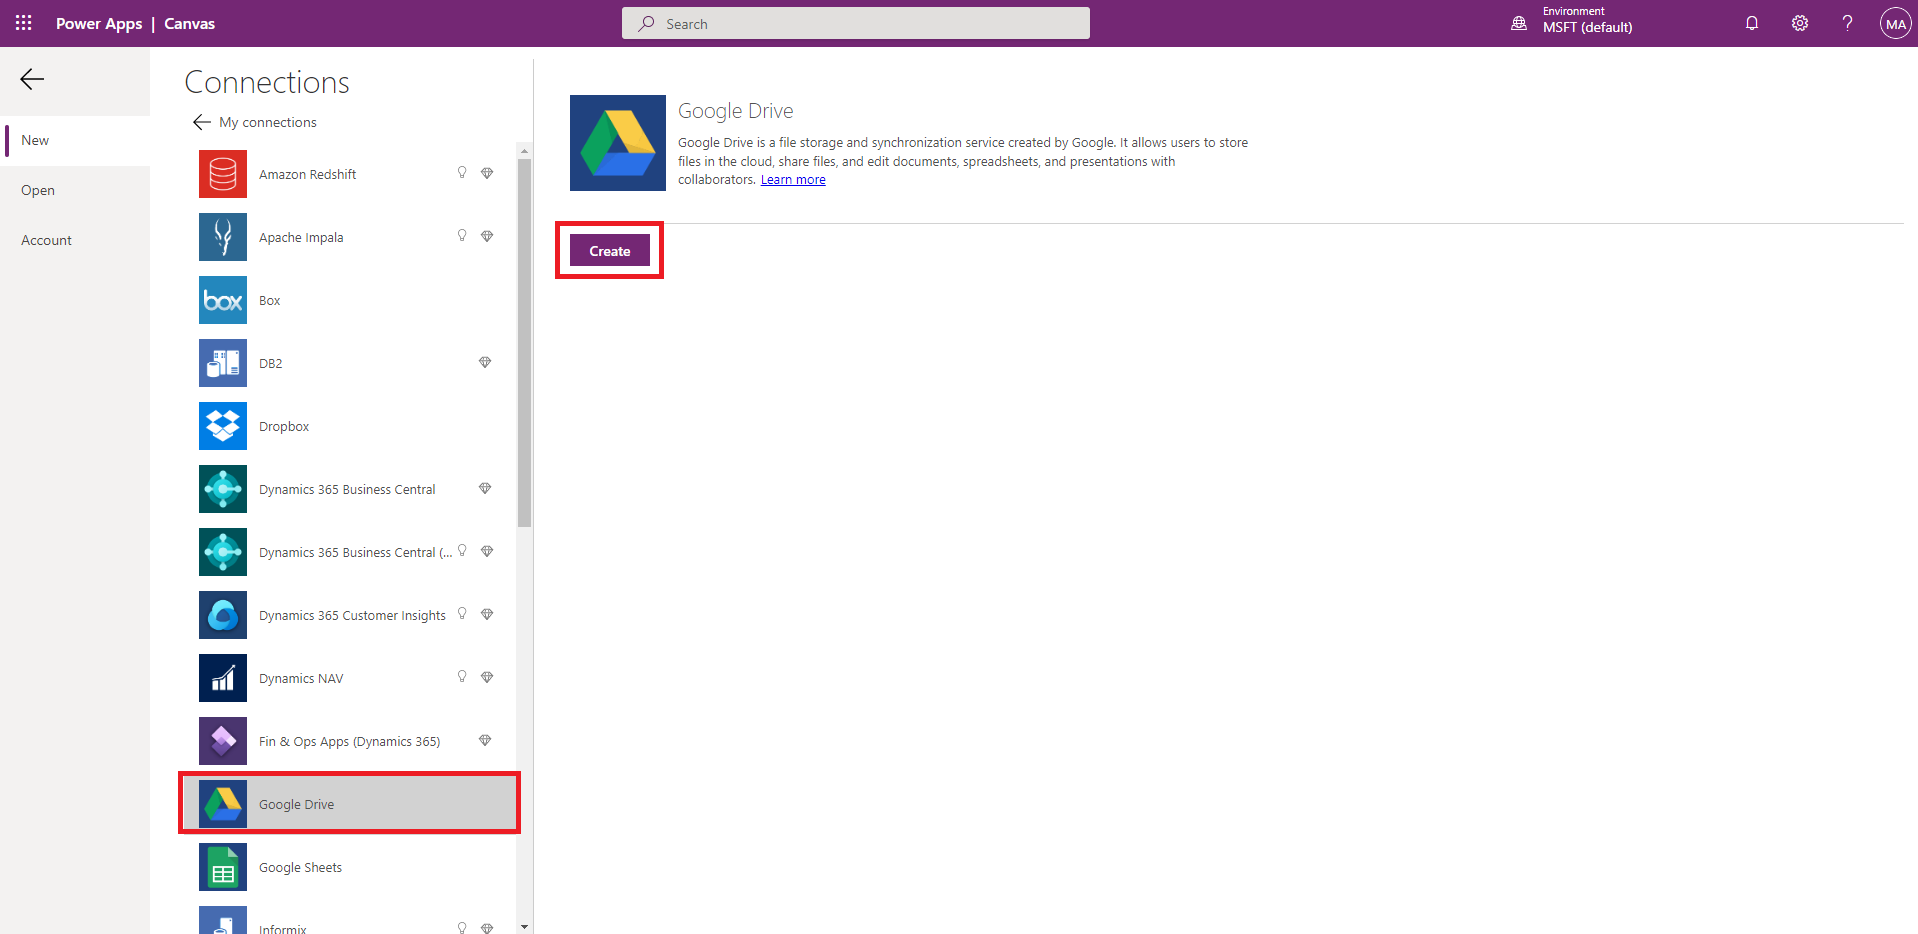Click the MA account avatar
1918x934 pixels.
1895,22
